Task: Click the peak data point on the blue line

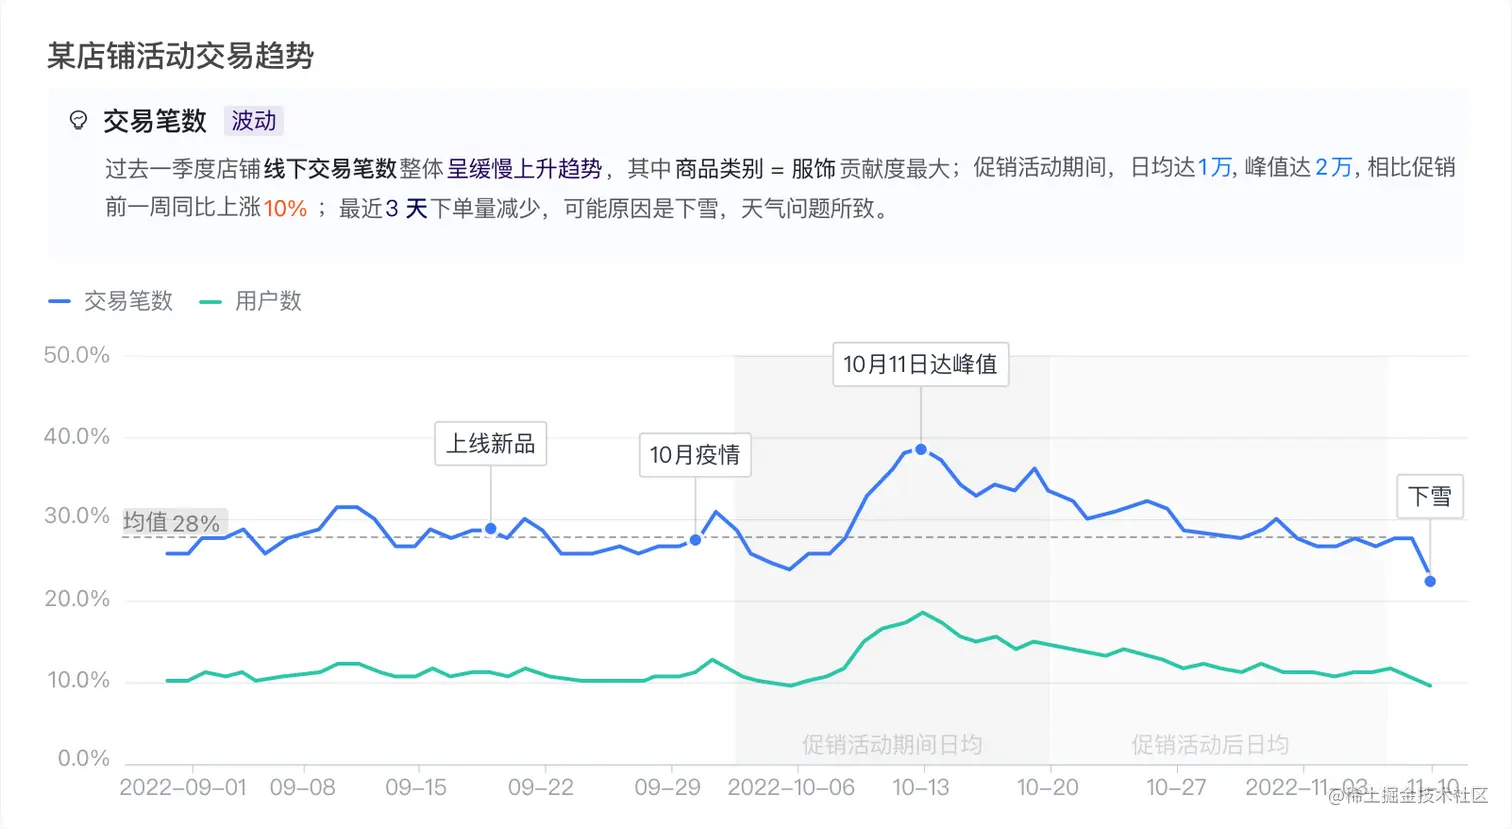Action: click(921, 450)
